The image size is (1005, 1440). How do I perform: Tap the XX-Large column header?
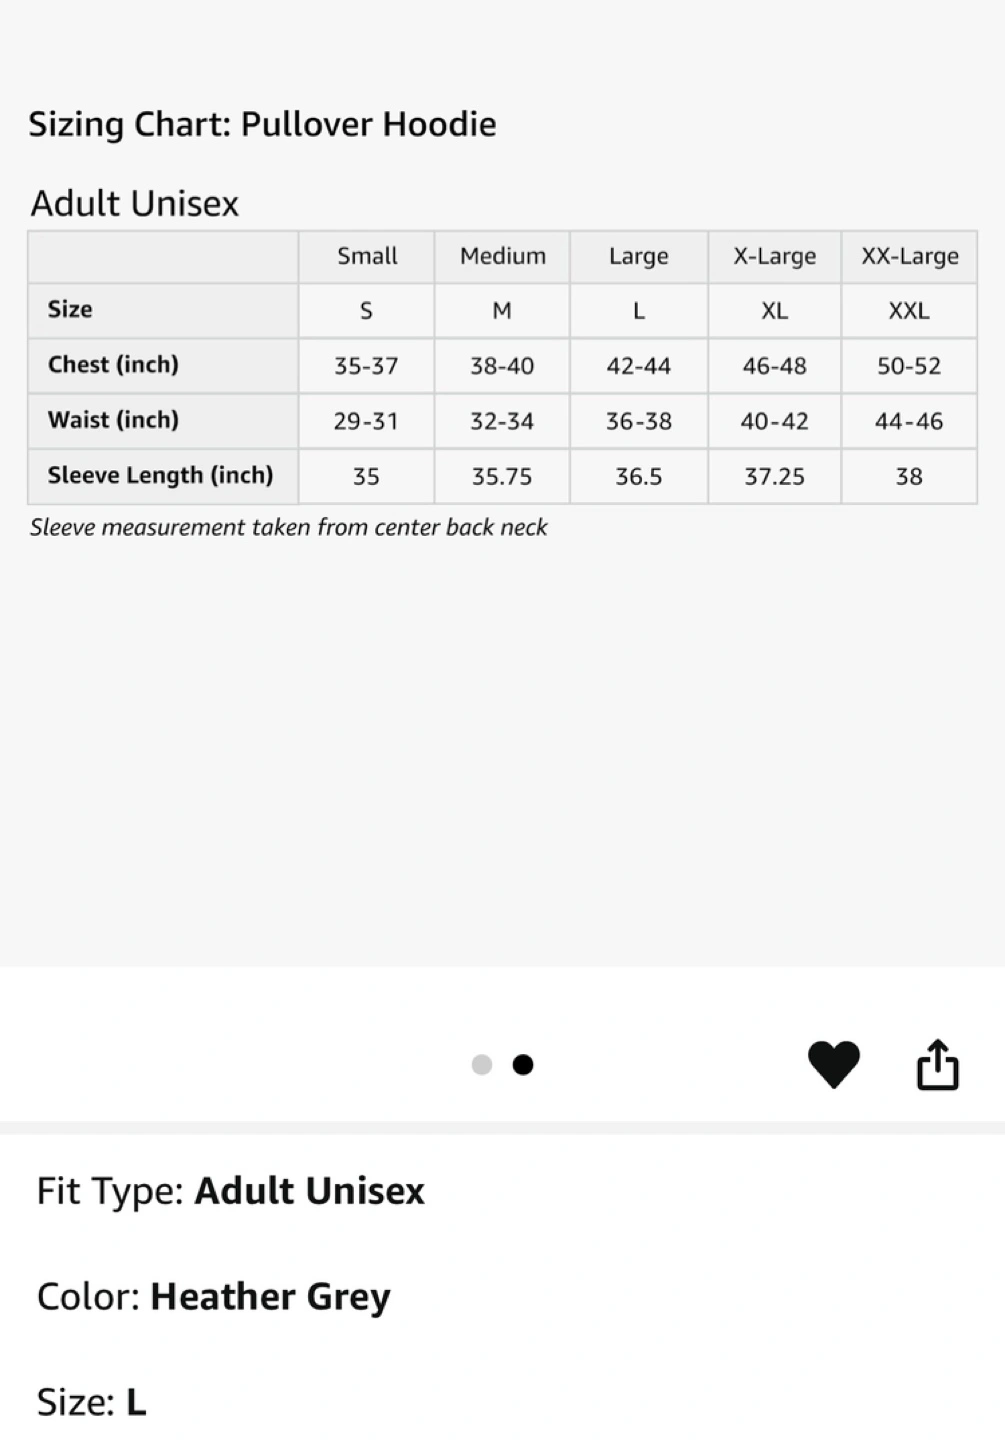910,256
